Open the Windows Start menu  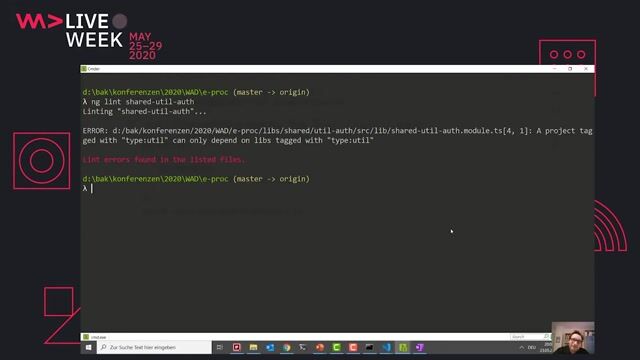point(88,347)
